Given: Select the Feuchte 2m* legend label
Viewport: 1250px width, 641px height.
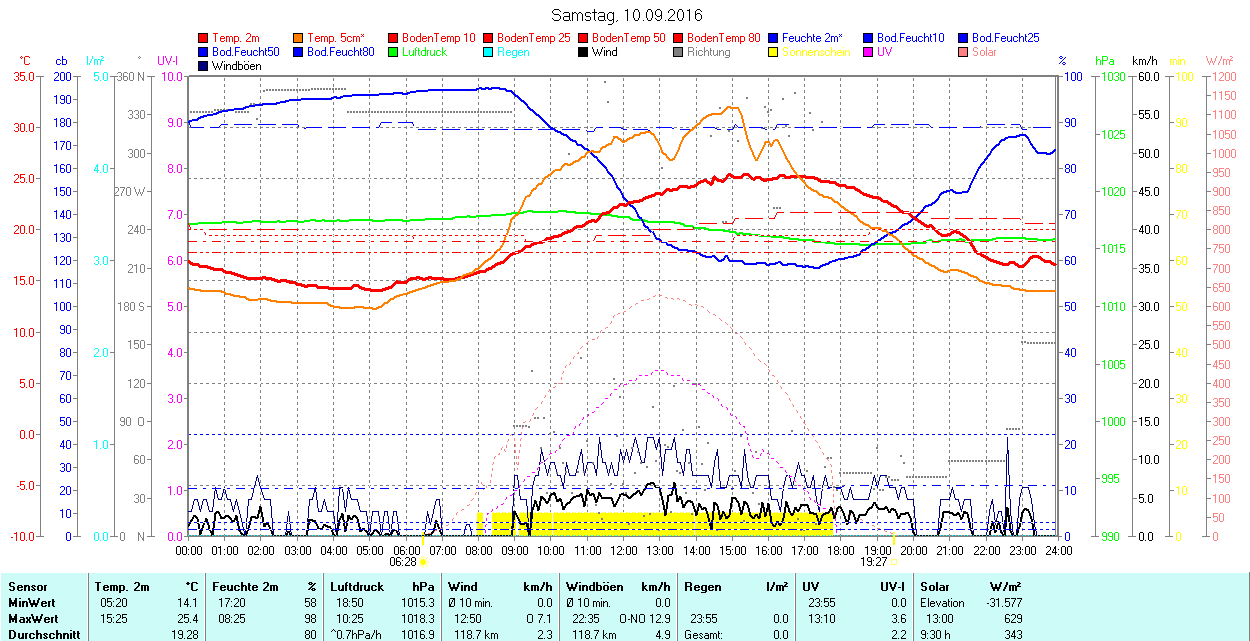Looking at the screenshot, I should [814, 37].
